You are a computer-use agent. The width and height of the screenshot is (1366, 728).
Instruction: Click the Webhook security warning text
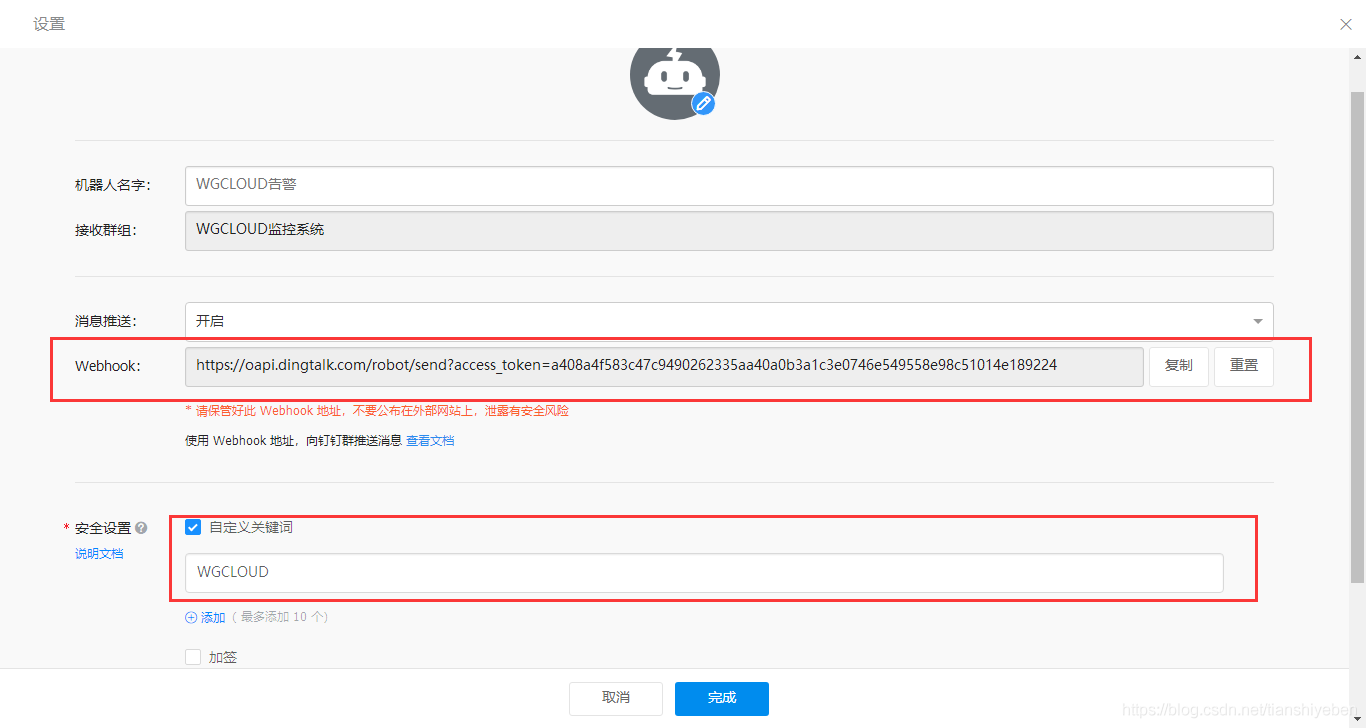coord(377,411)
